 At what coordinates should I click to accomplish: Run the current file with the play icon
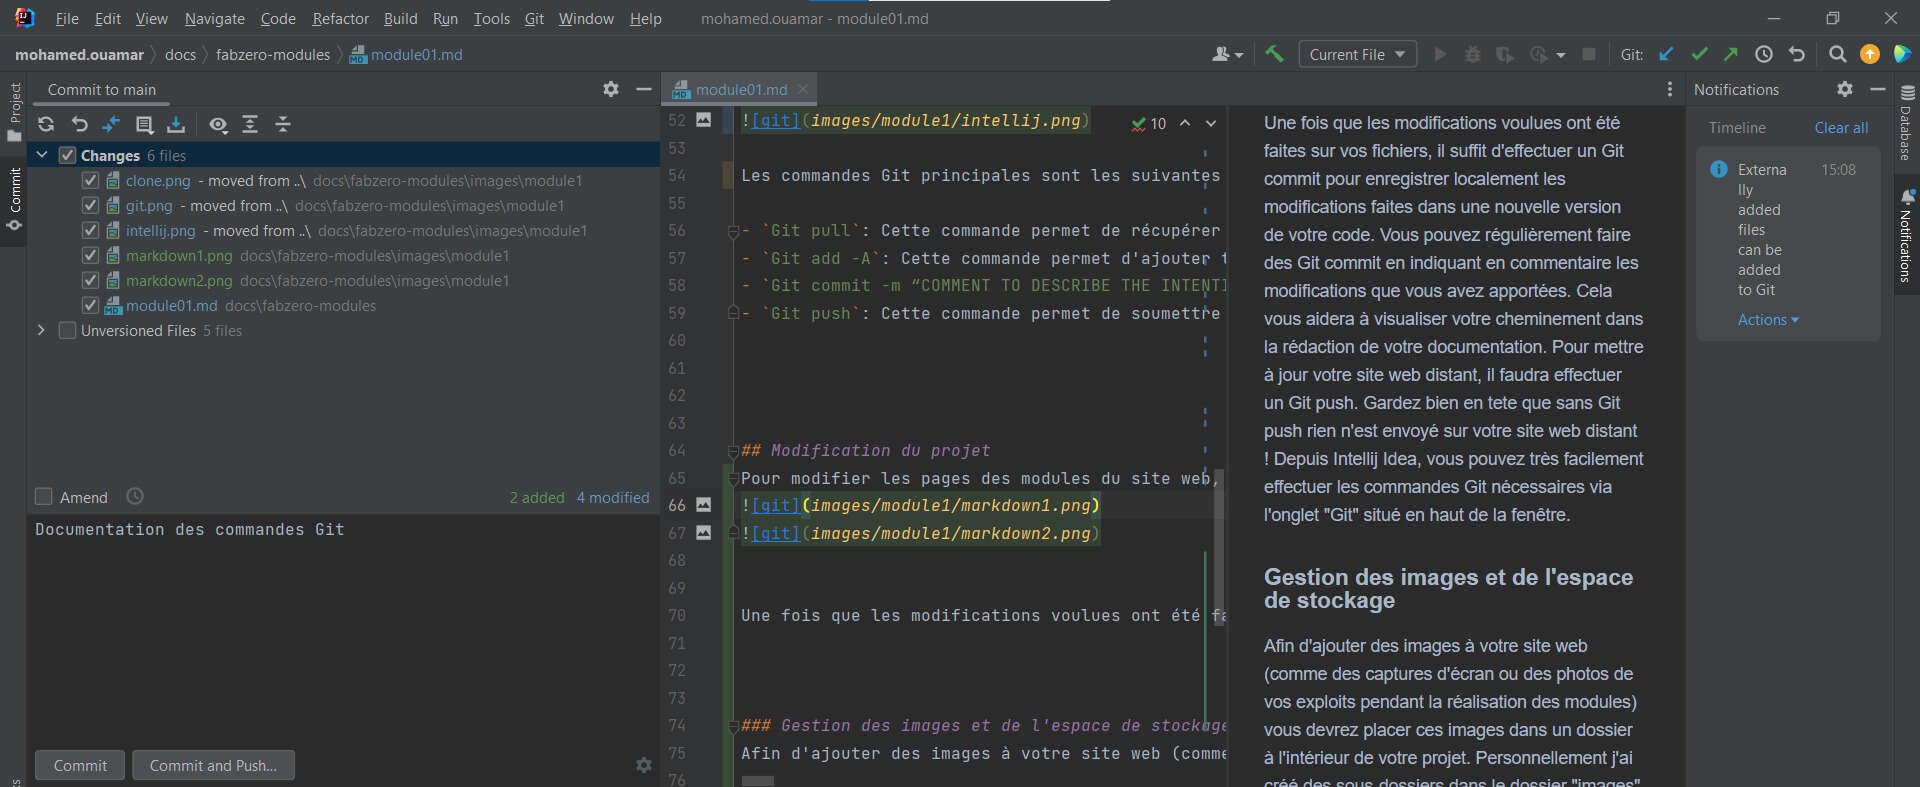pyautogui.click(x=1440, y=54)
